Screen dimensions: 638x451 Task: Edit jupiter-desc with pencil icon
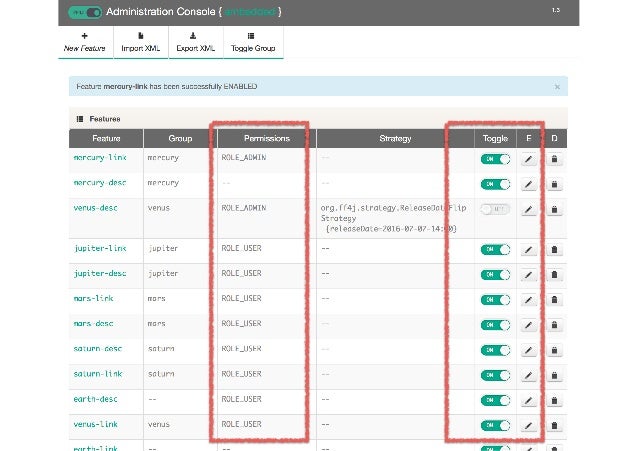[529, 275]
